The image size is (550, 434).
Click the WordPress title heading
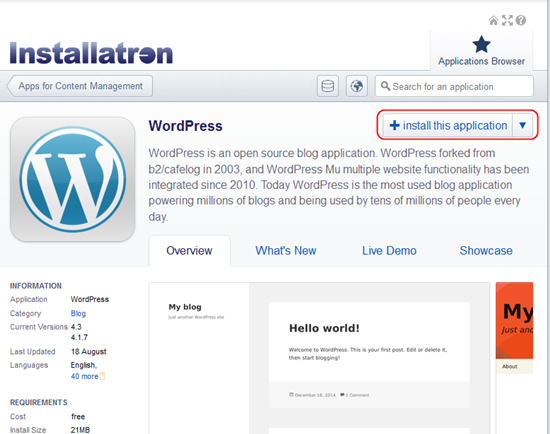185,126
